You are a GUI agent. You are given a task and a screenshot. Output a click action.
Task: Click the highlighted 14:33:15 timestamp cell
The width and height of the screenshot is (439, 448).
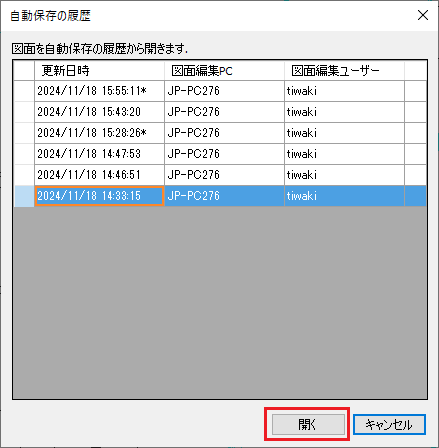pyautogui.click(x=99, y=196)
